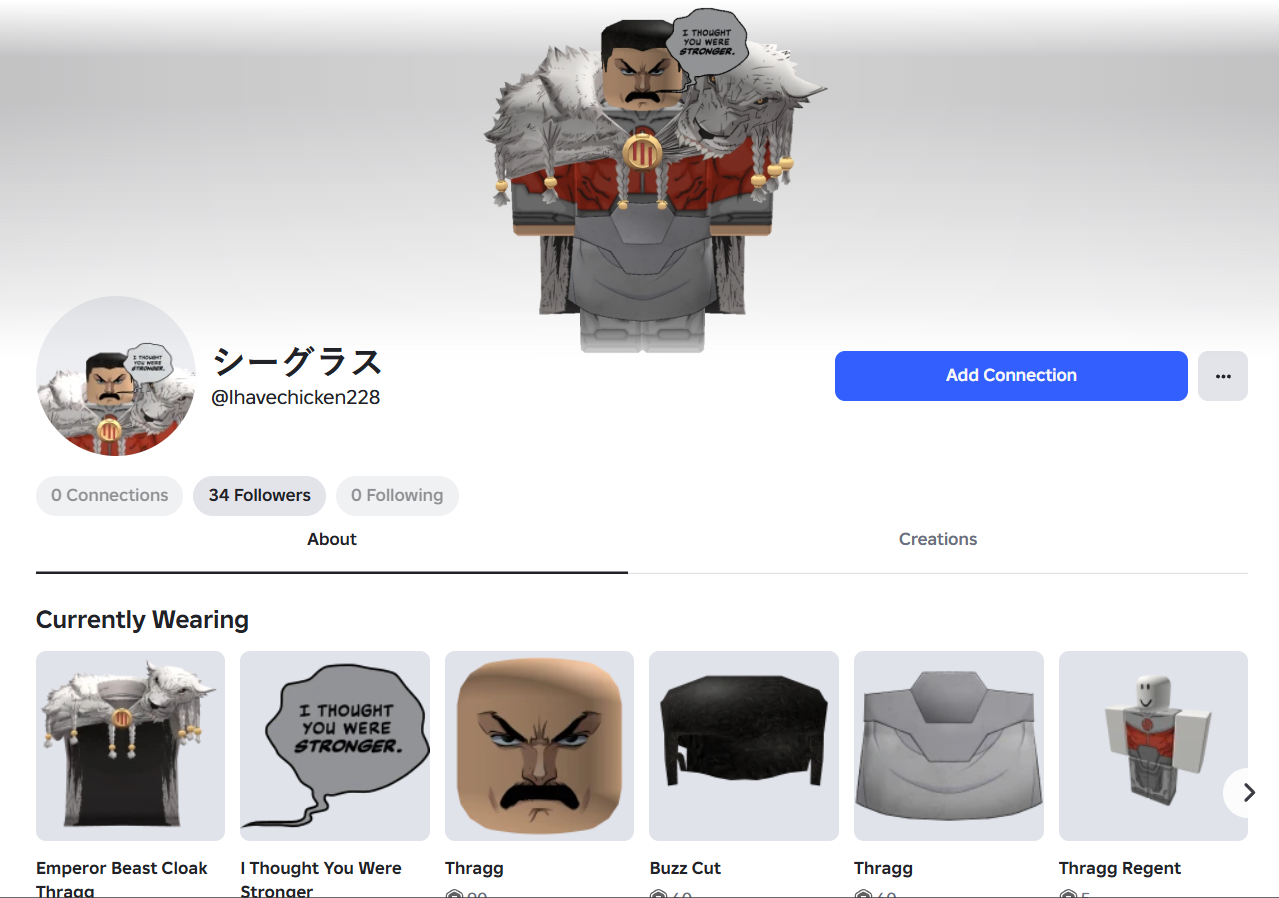Show next items with the right chevron arrow
Viewport: 1279px width, 898px height.
1248,793
